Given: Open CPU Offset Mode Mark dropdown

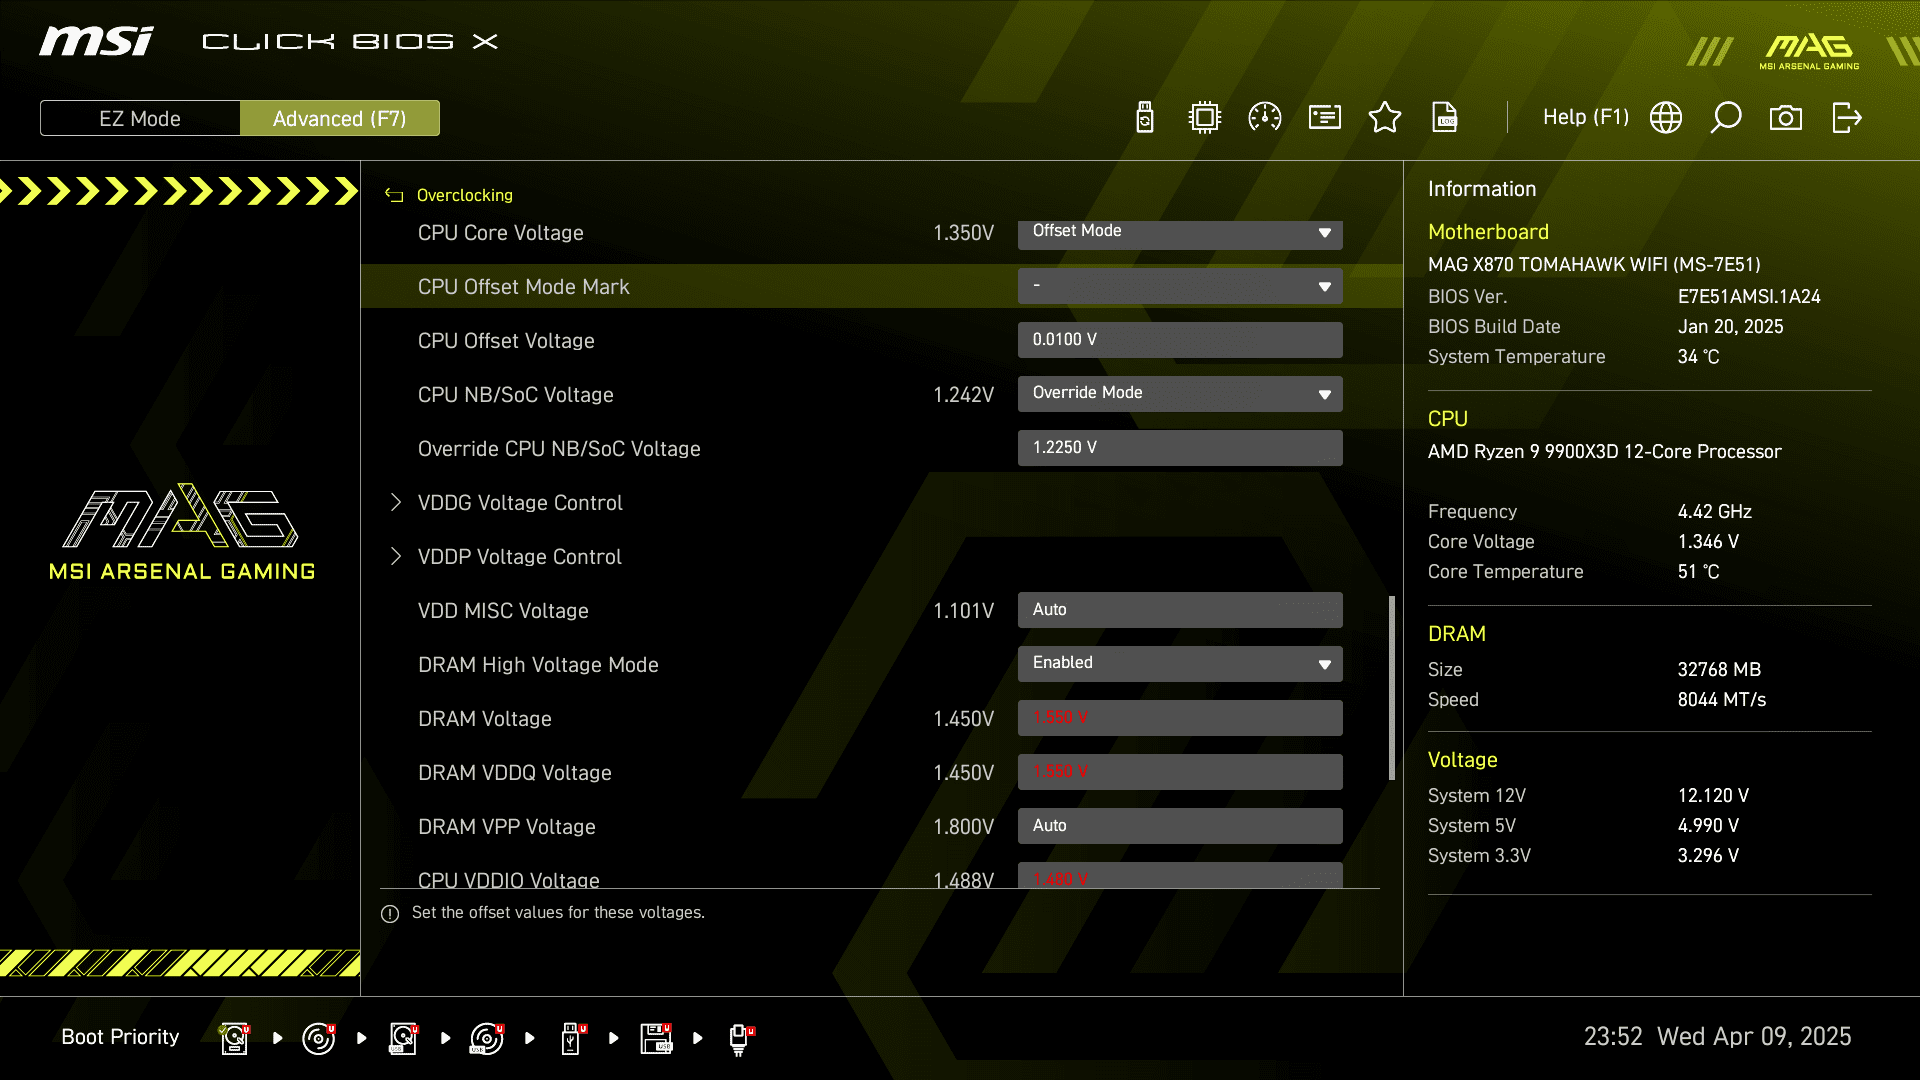Looking at the screenshot, I should 1180,286.
